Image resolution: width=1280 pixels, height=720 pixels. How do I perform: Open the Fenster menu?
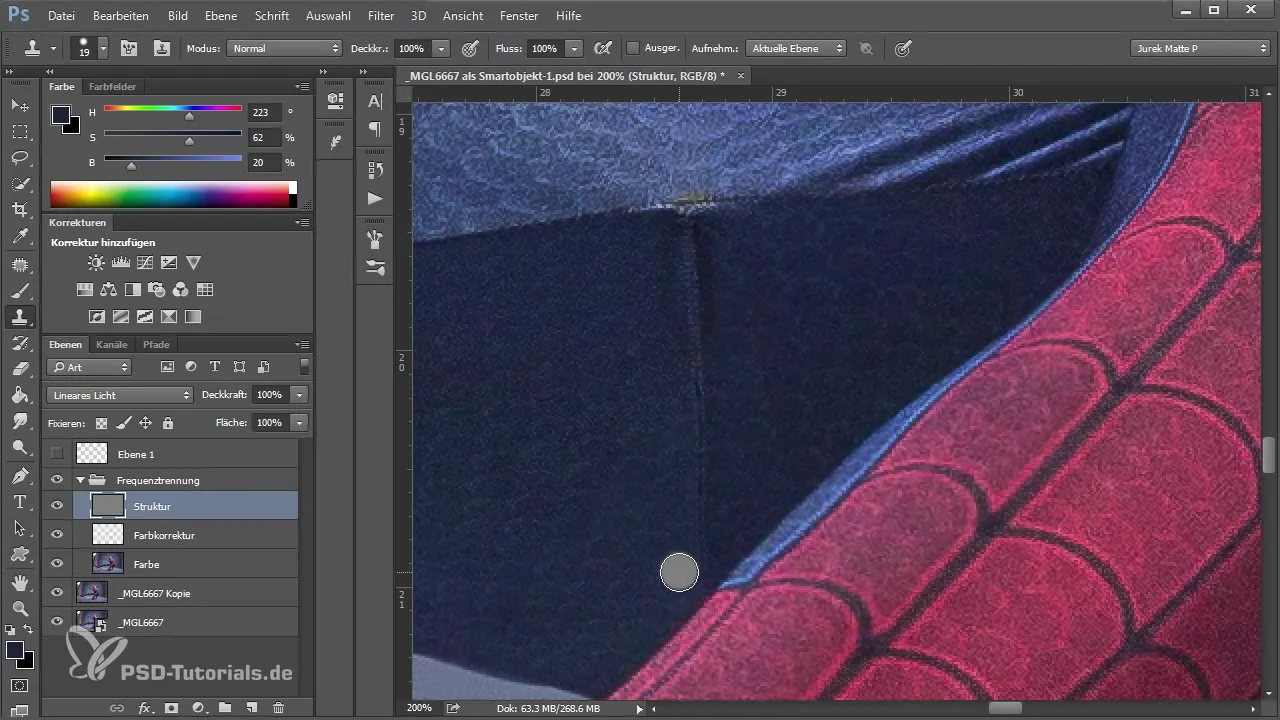(x=519, y=16)
